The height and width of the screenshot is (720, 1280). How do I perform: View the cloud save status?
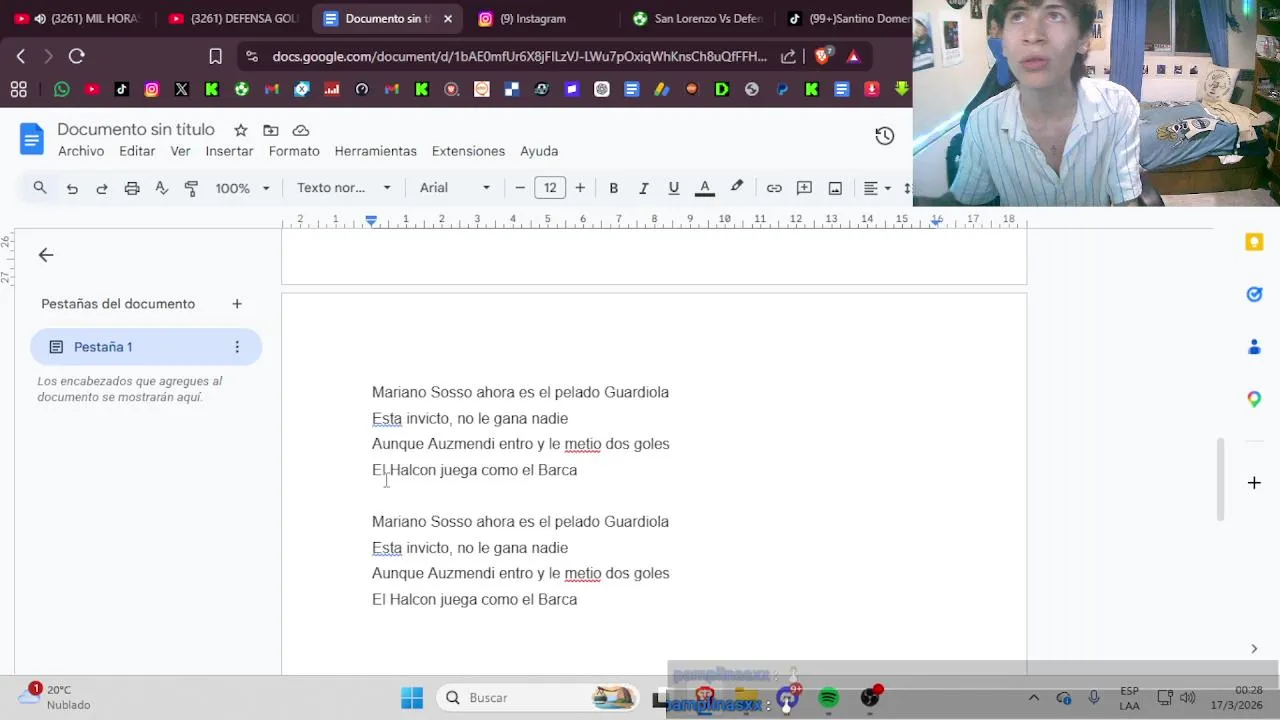pyautogui.click(x=301, y=130)
